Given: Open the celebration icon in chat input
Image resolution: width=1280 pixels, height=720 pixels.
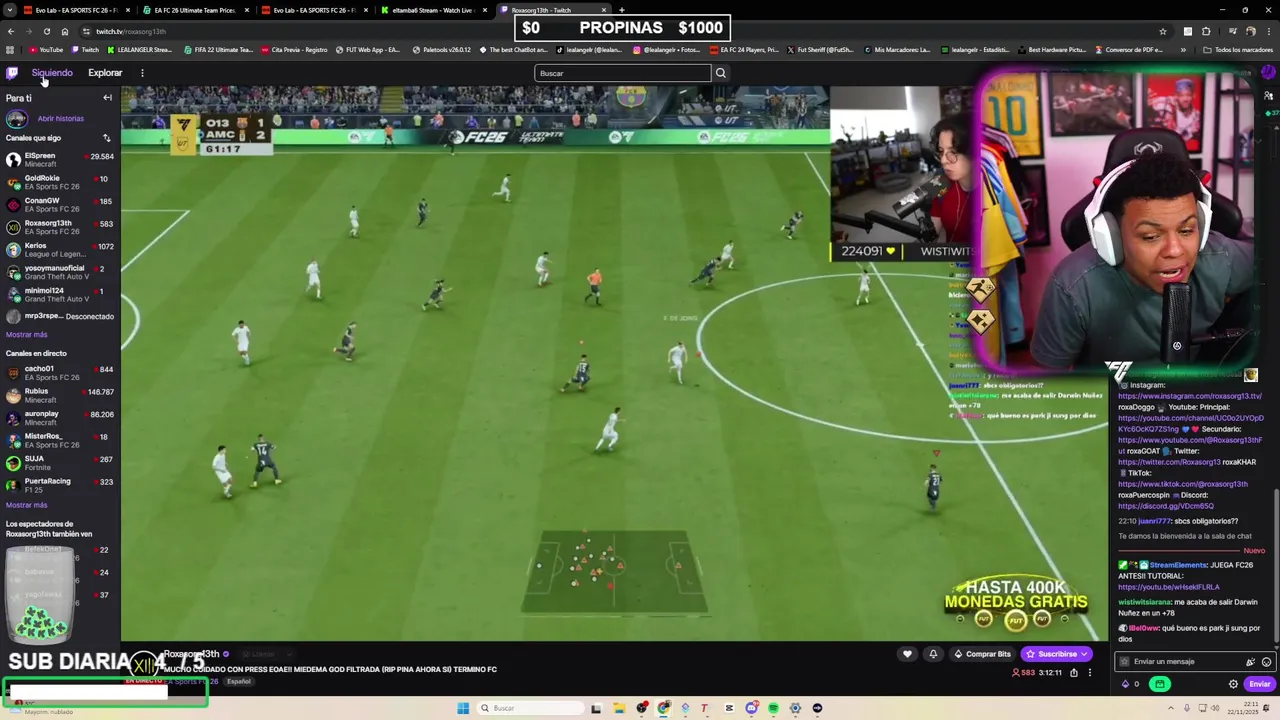Looking at the screenshot, I should pyautogui.click(x=1250, y=662).
